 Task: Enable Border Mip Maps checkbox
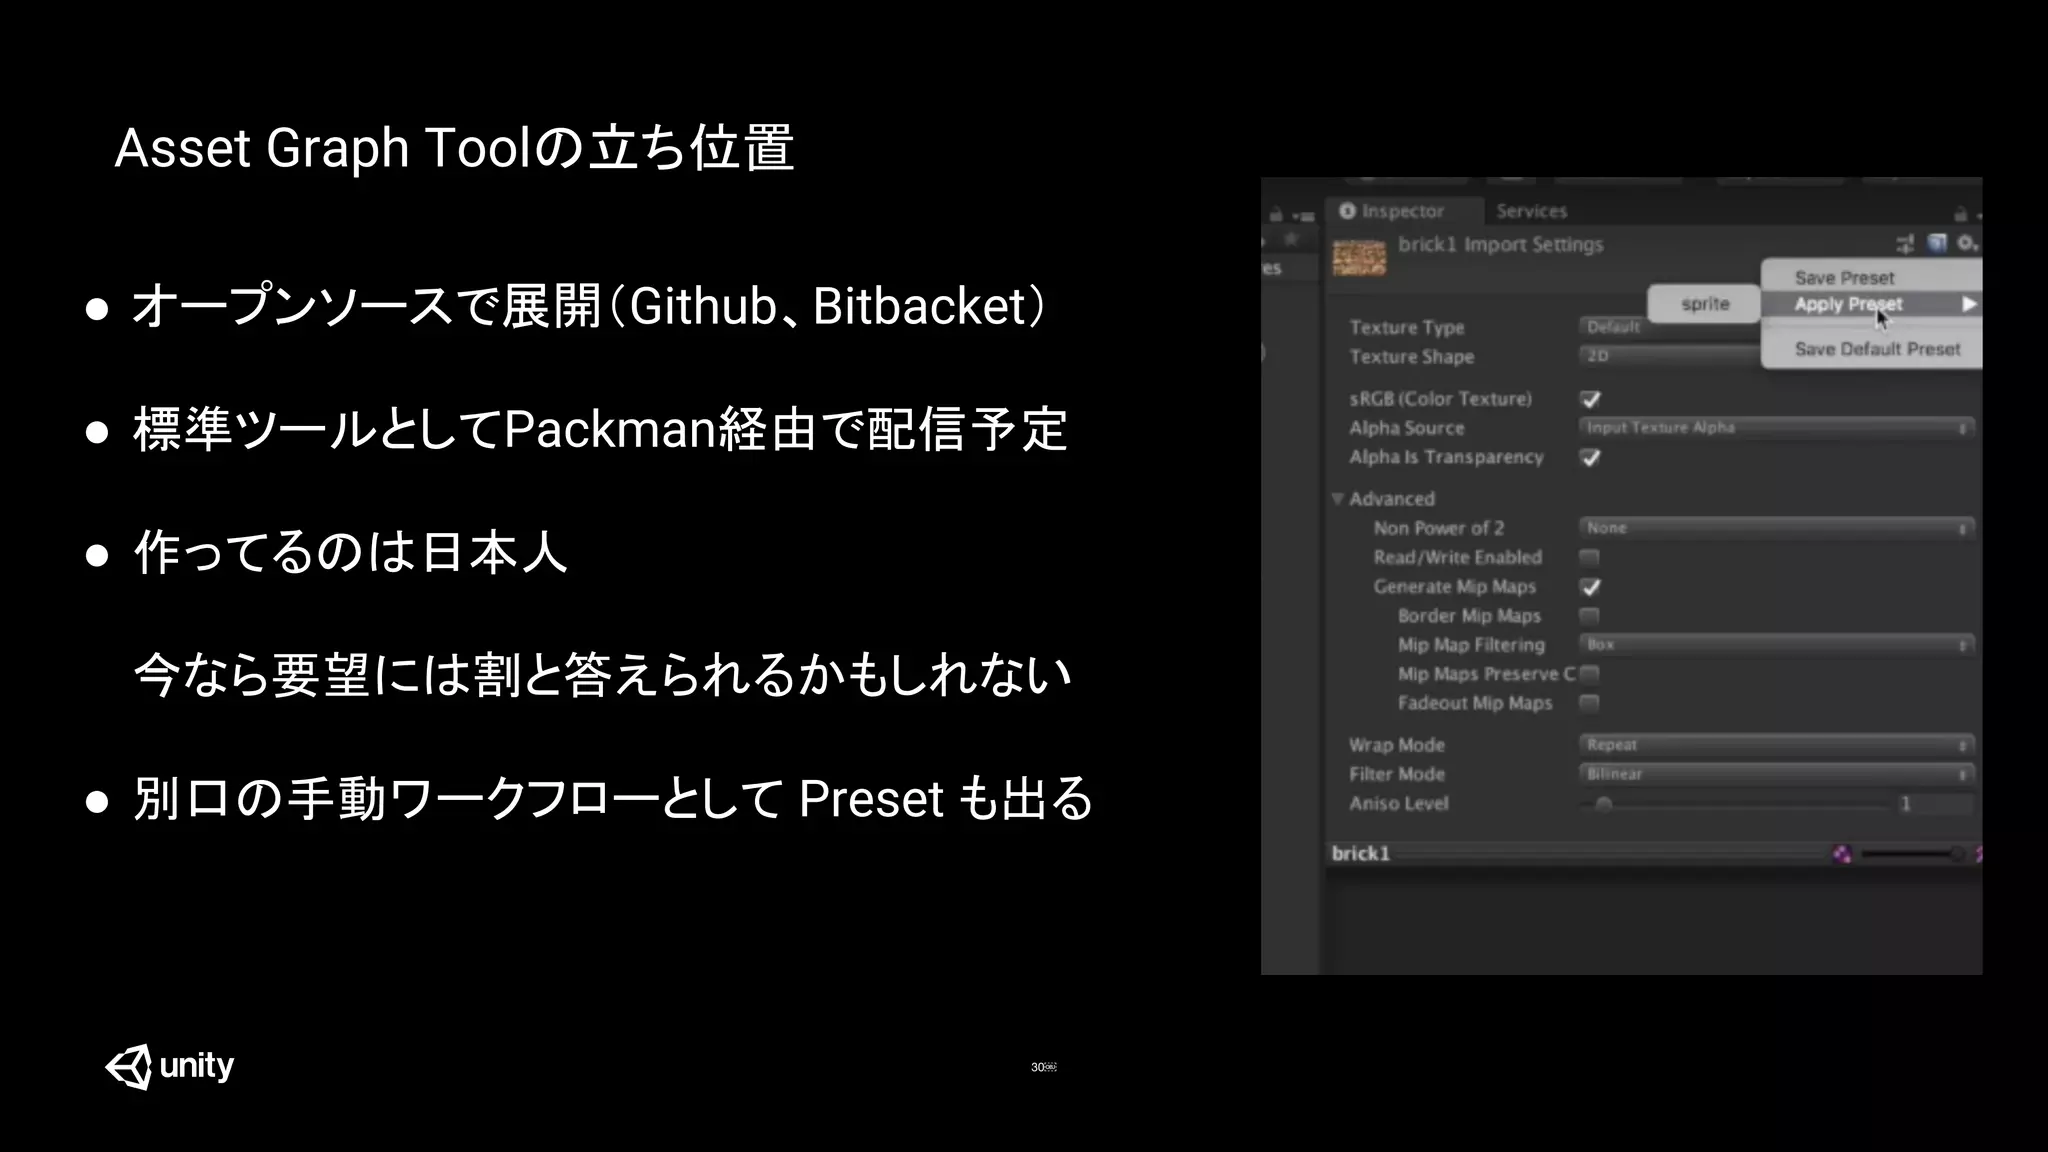point(1589,616)
